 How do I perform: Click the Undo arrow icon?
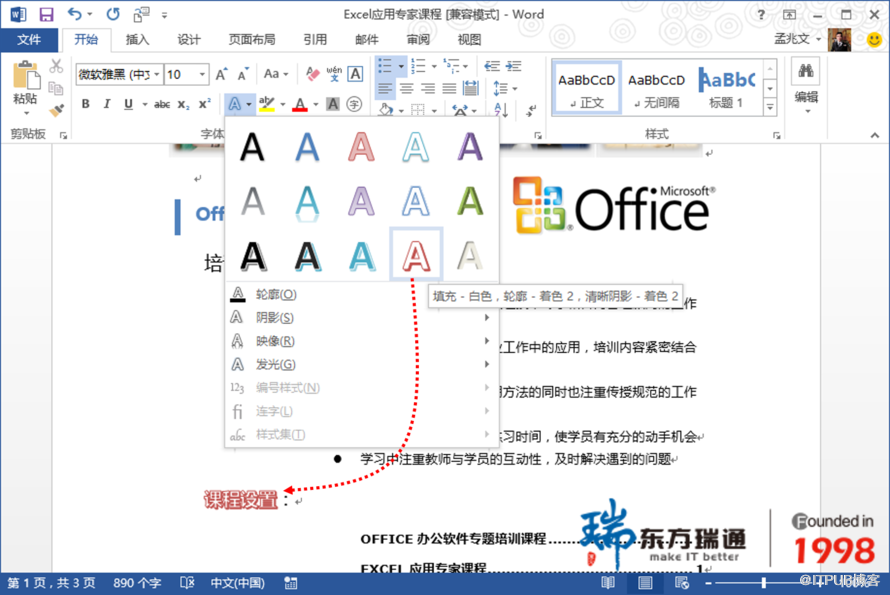click(74, 14)
